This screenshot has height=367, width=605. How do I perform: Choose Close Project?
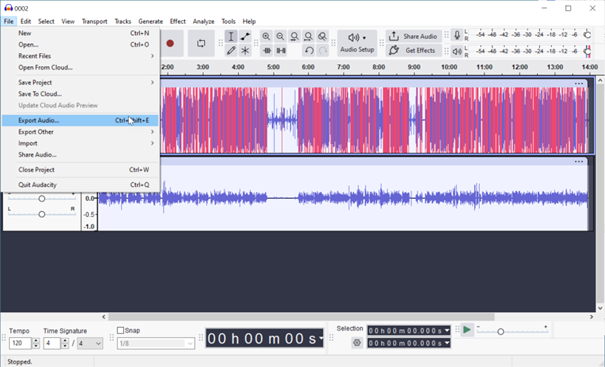[x=80, y=170]
